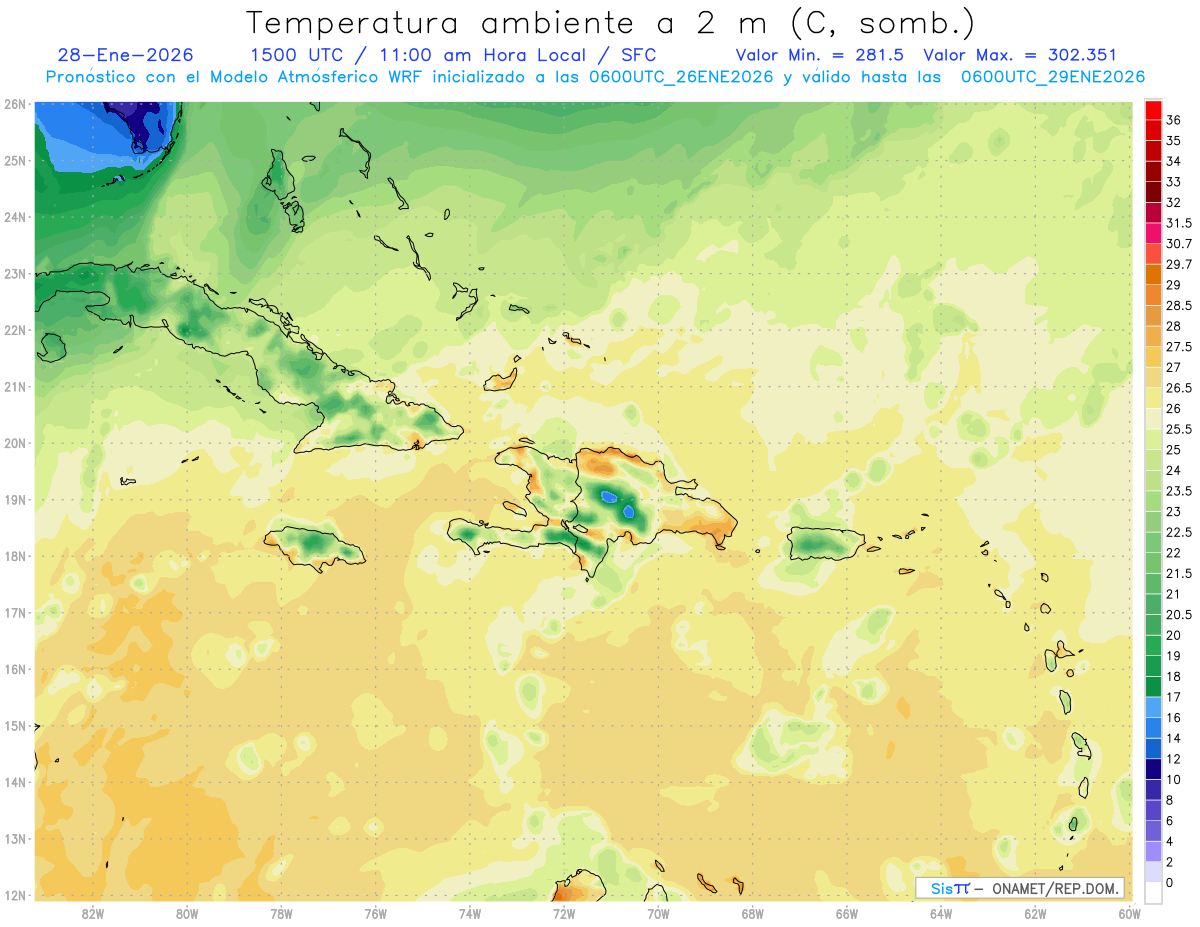Click the '74W' longitude axis label
1200x927 pixels.
pos(470,913)
